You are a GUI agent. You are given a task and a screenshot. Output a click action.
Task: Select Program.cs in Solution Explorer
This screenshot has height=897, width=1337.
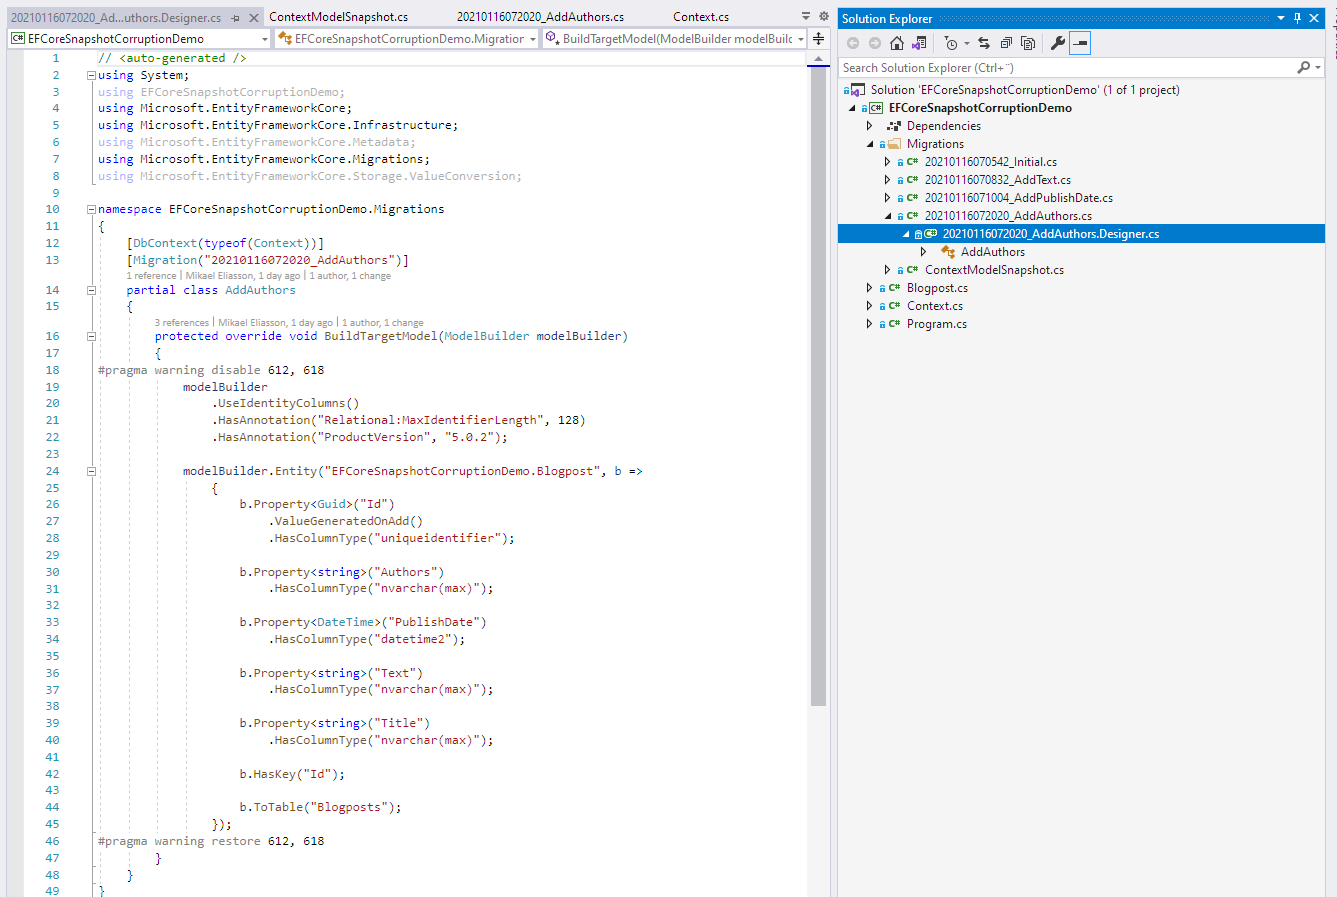936,324
